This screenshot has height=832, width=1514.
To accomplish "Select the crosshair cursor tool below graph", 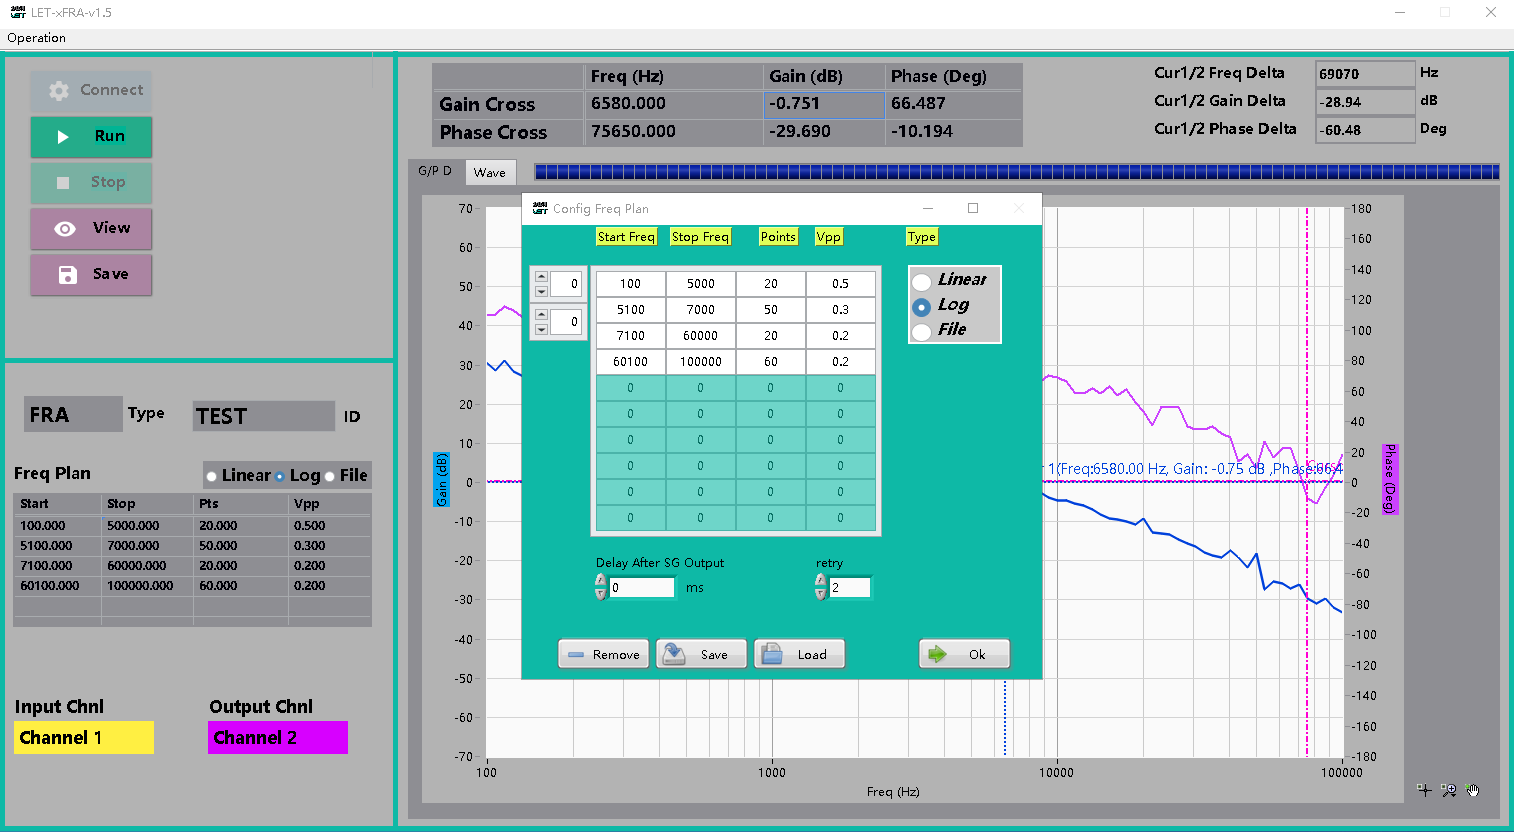I will click(x=1425, y=790).
